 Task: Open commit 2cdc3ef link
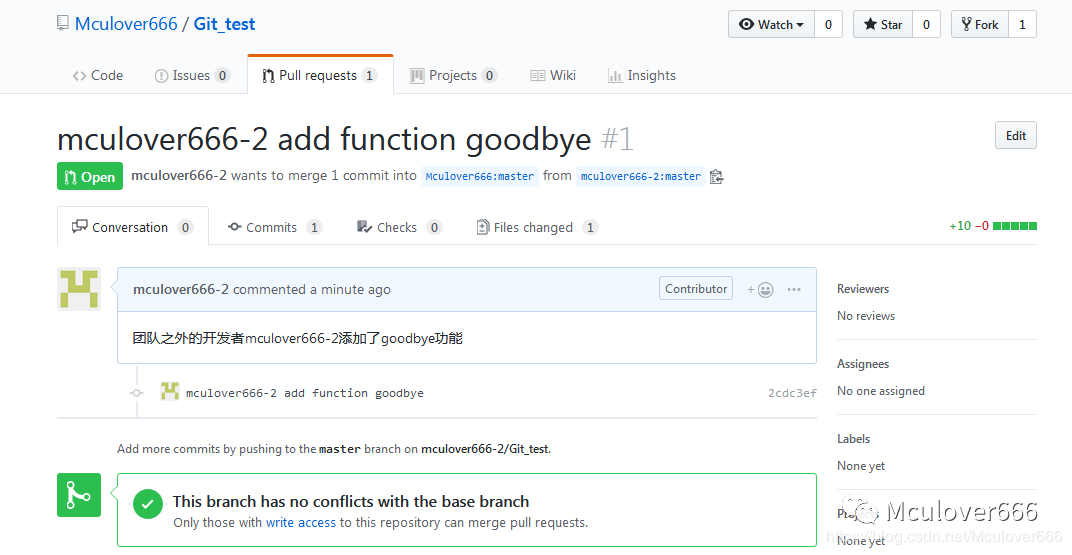coord(792,393)
